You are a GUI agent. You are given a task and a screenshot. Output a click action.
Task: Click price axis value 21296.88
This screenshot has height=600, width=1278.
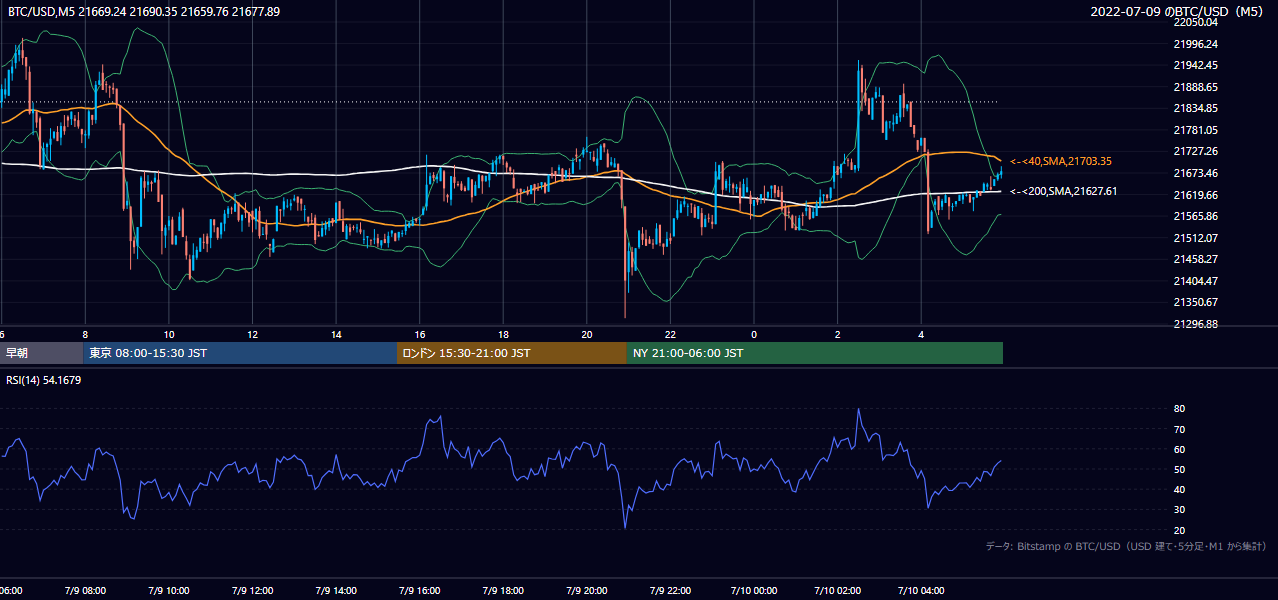(x=1195, y=324)
